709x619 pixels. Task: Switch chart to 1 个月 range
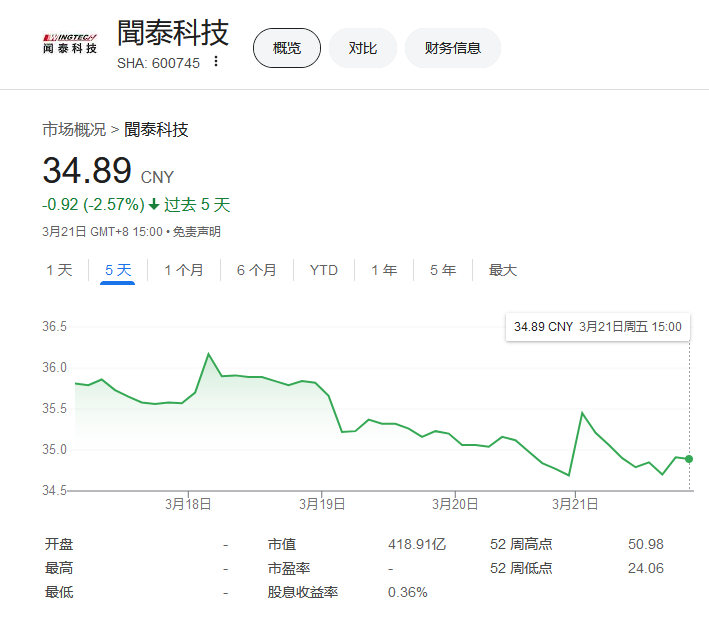[x=184, y=270]
